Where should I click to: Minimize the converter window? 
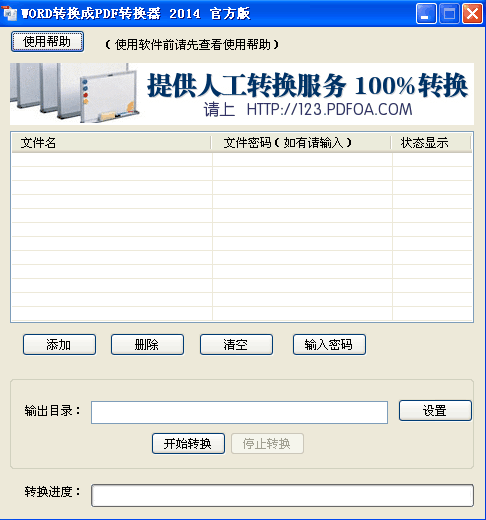click(426, 14)
